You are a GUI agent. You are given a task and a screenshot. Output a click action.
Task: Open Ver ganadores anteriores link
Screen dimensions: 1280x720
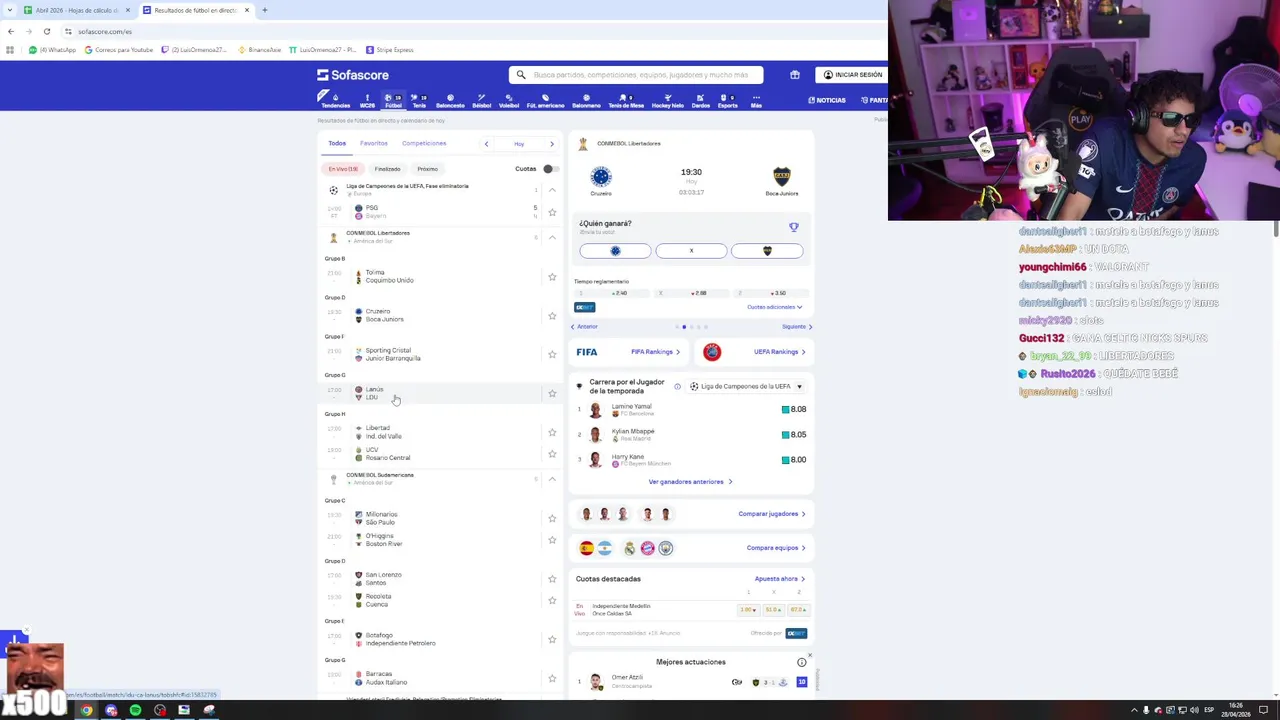click(690, 482)
